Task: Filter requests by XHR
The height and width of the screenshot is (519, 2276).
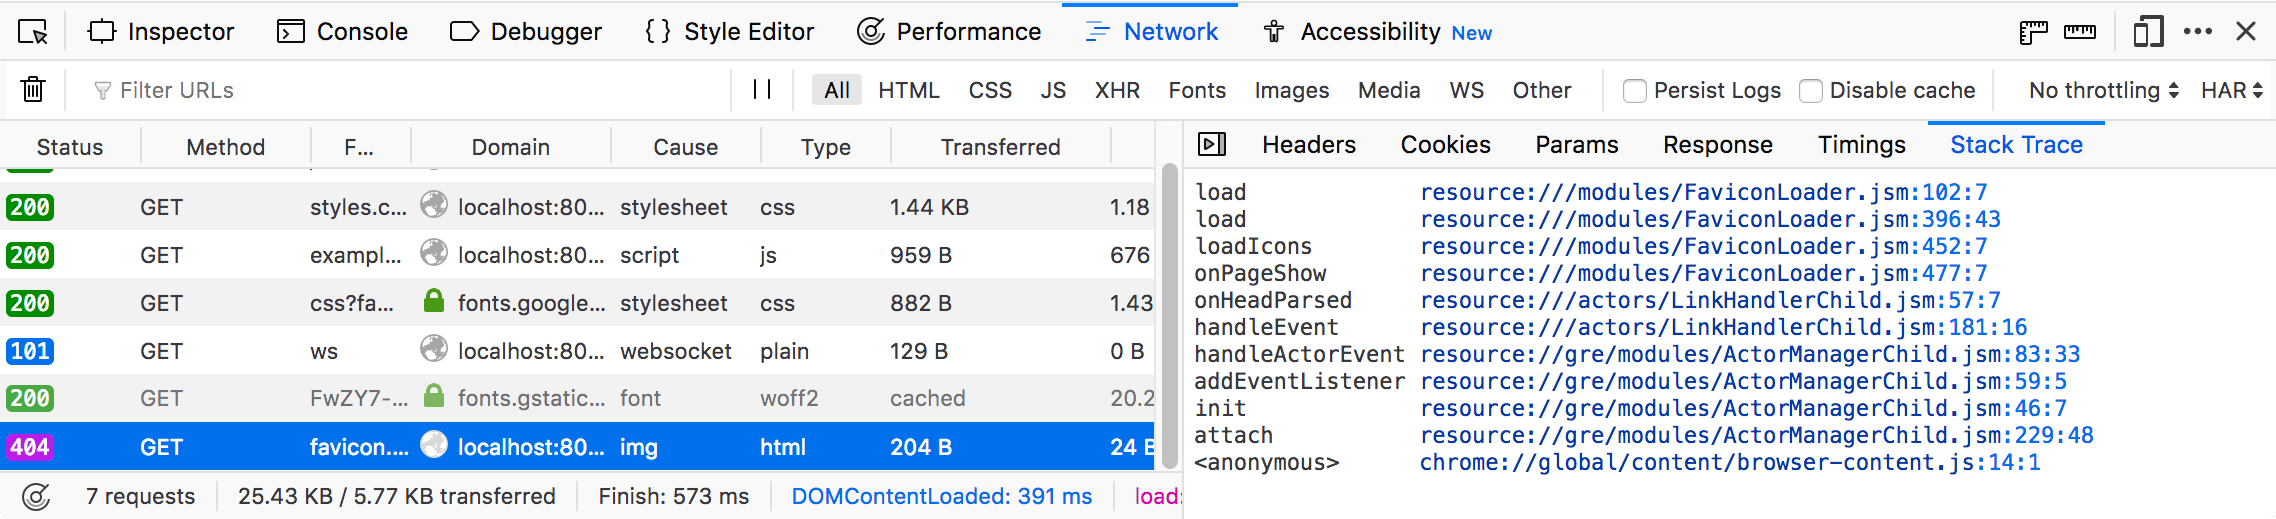Action: (x=1117, y=90)
